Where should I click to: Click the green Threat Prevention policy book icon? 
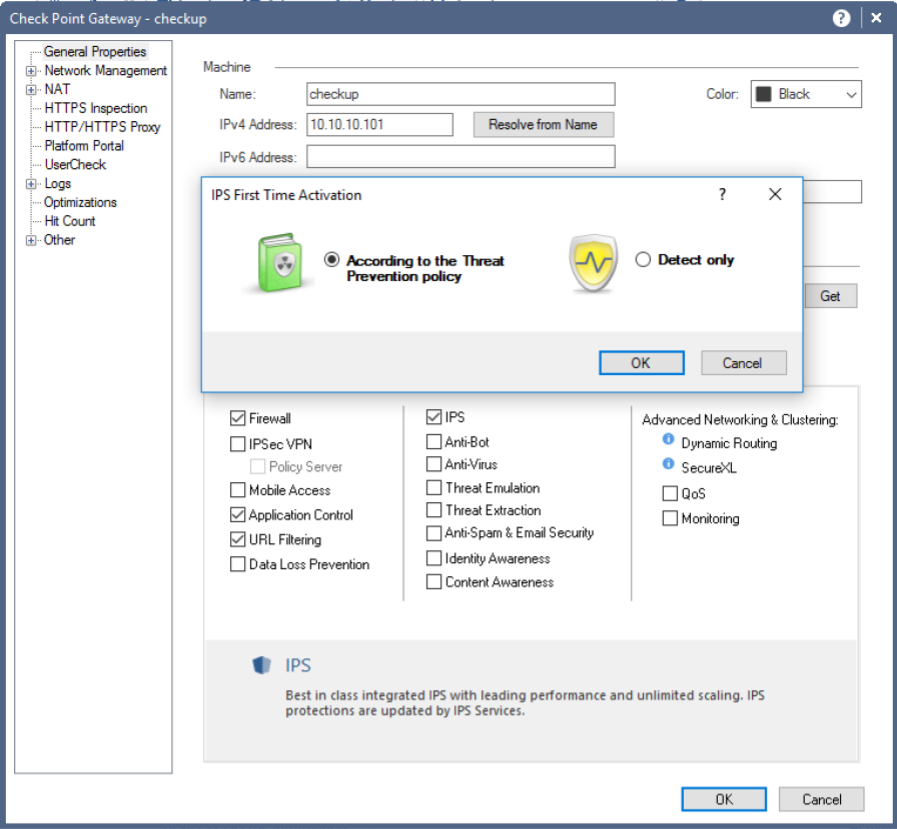(x=279, y=263)
